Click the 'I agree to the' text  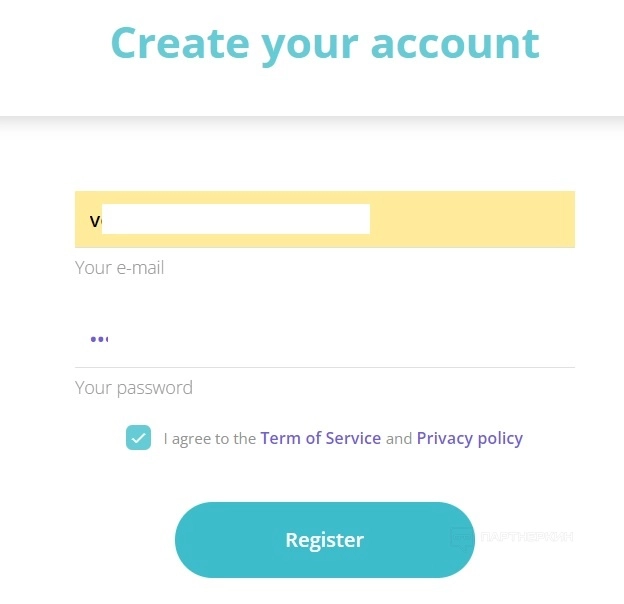click(209, 438)
